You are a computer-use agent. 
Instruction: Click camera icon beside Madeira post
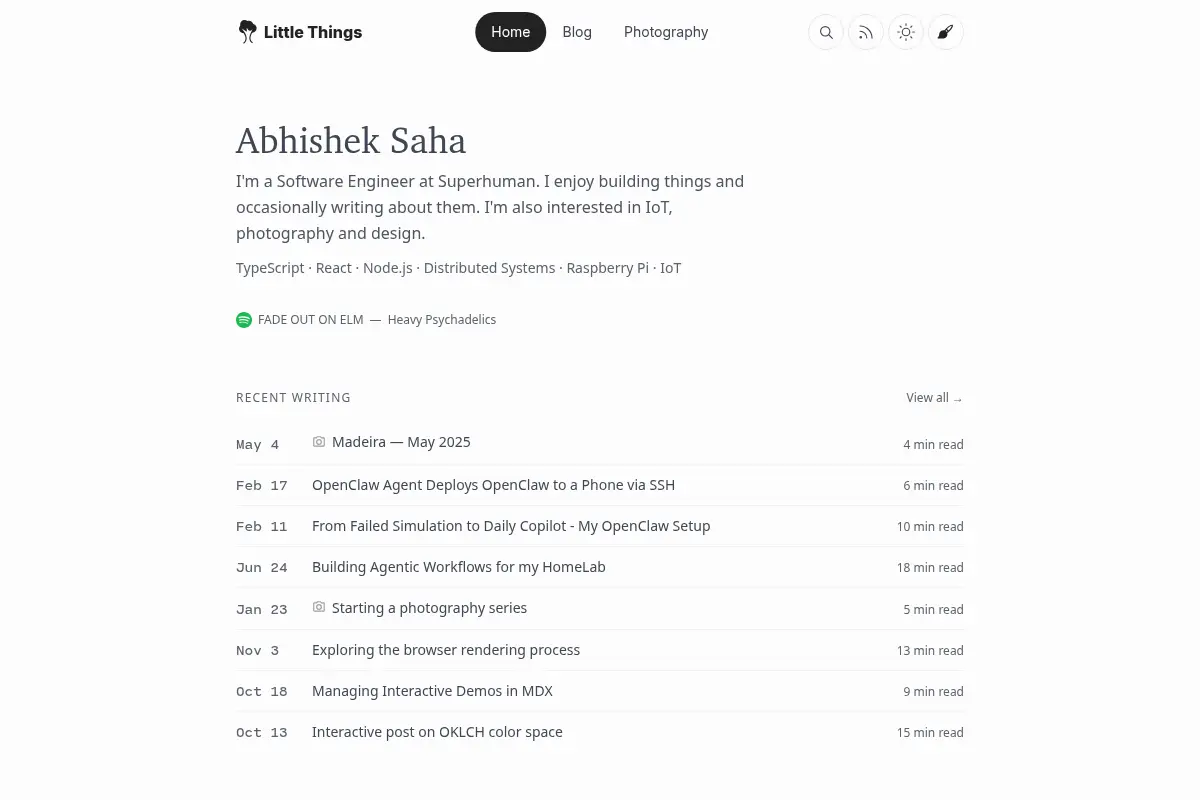click(319, 441)
